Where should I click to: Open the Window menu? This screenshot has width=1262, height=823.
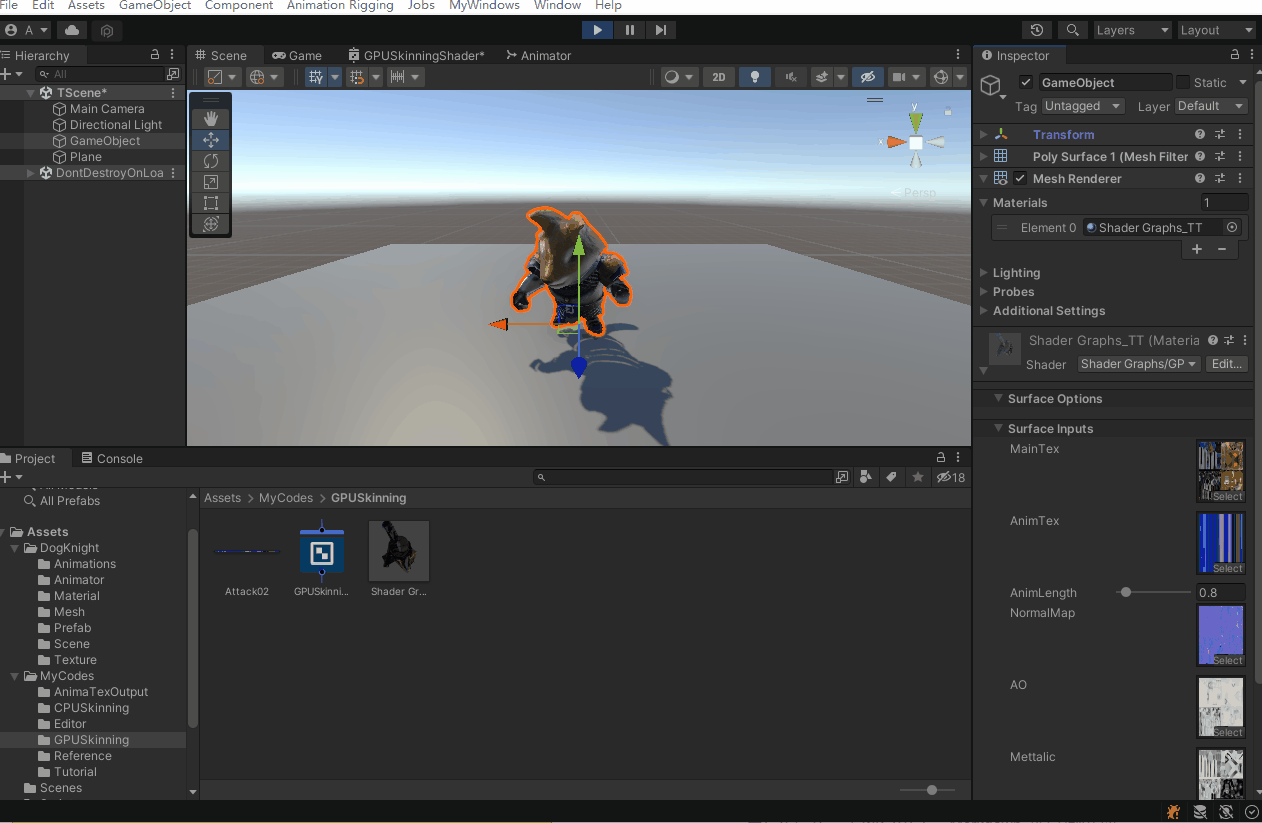point(557,6)
